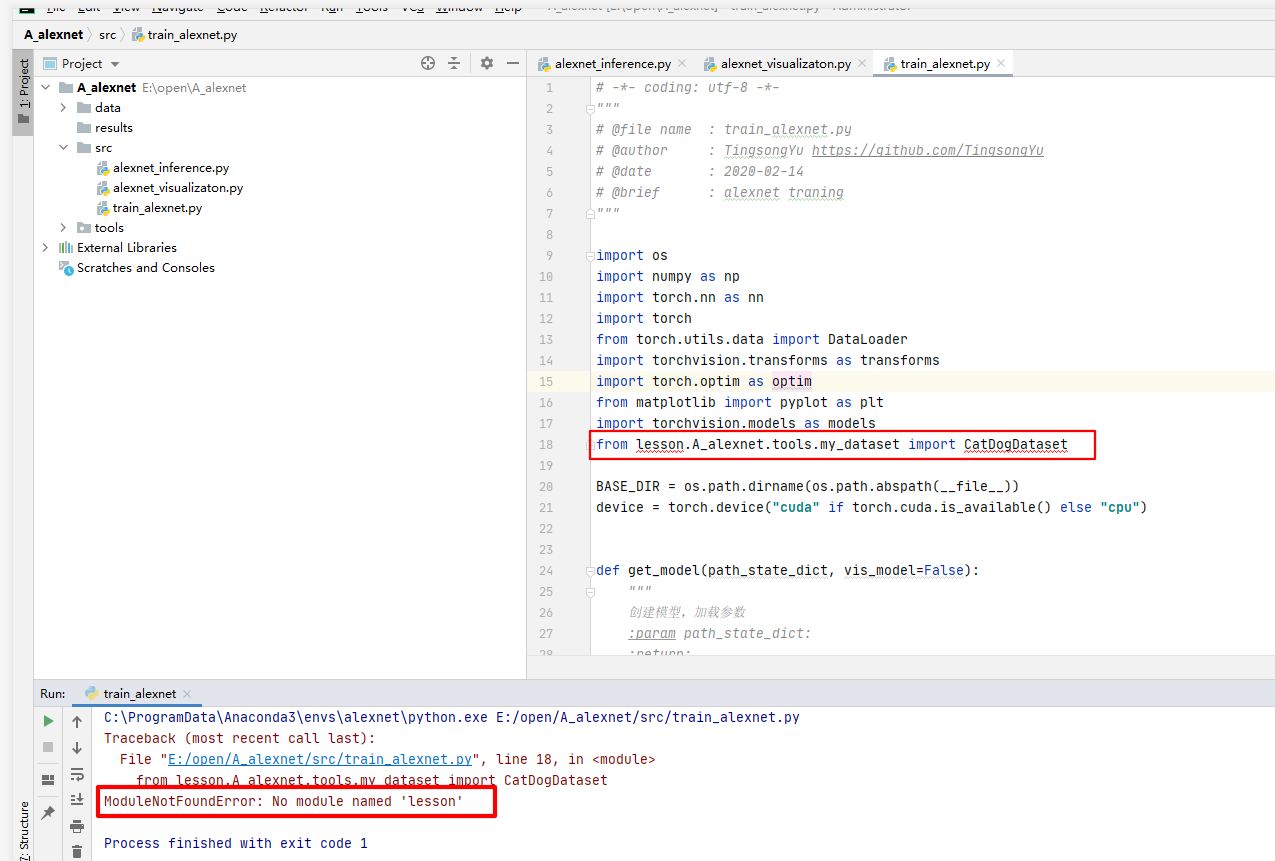Click the A_alexnet breadcrumb
This screenshot has height=861, width=1275.
coord(54,35)
